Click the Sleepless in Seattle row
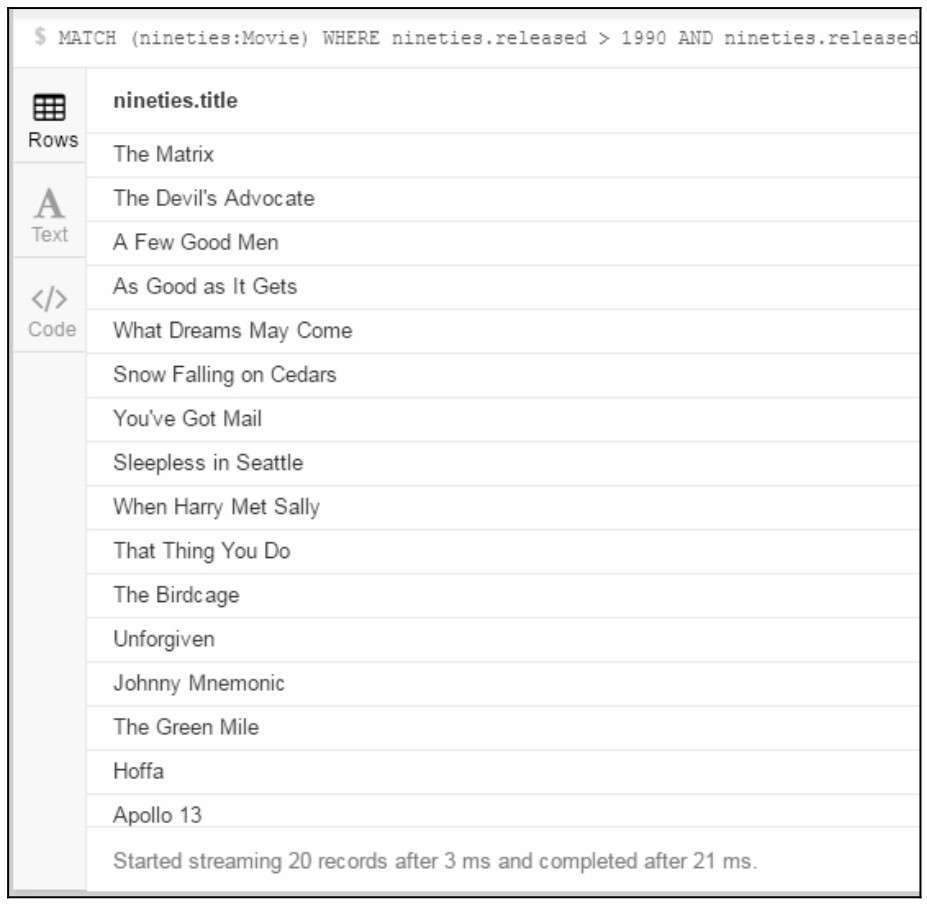The image size is (927, 904). click(x=503, y=464)
